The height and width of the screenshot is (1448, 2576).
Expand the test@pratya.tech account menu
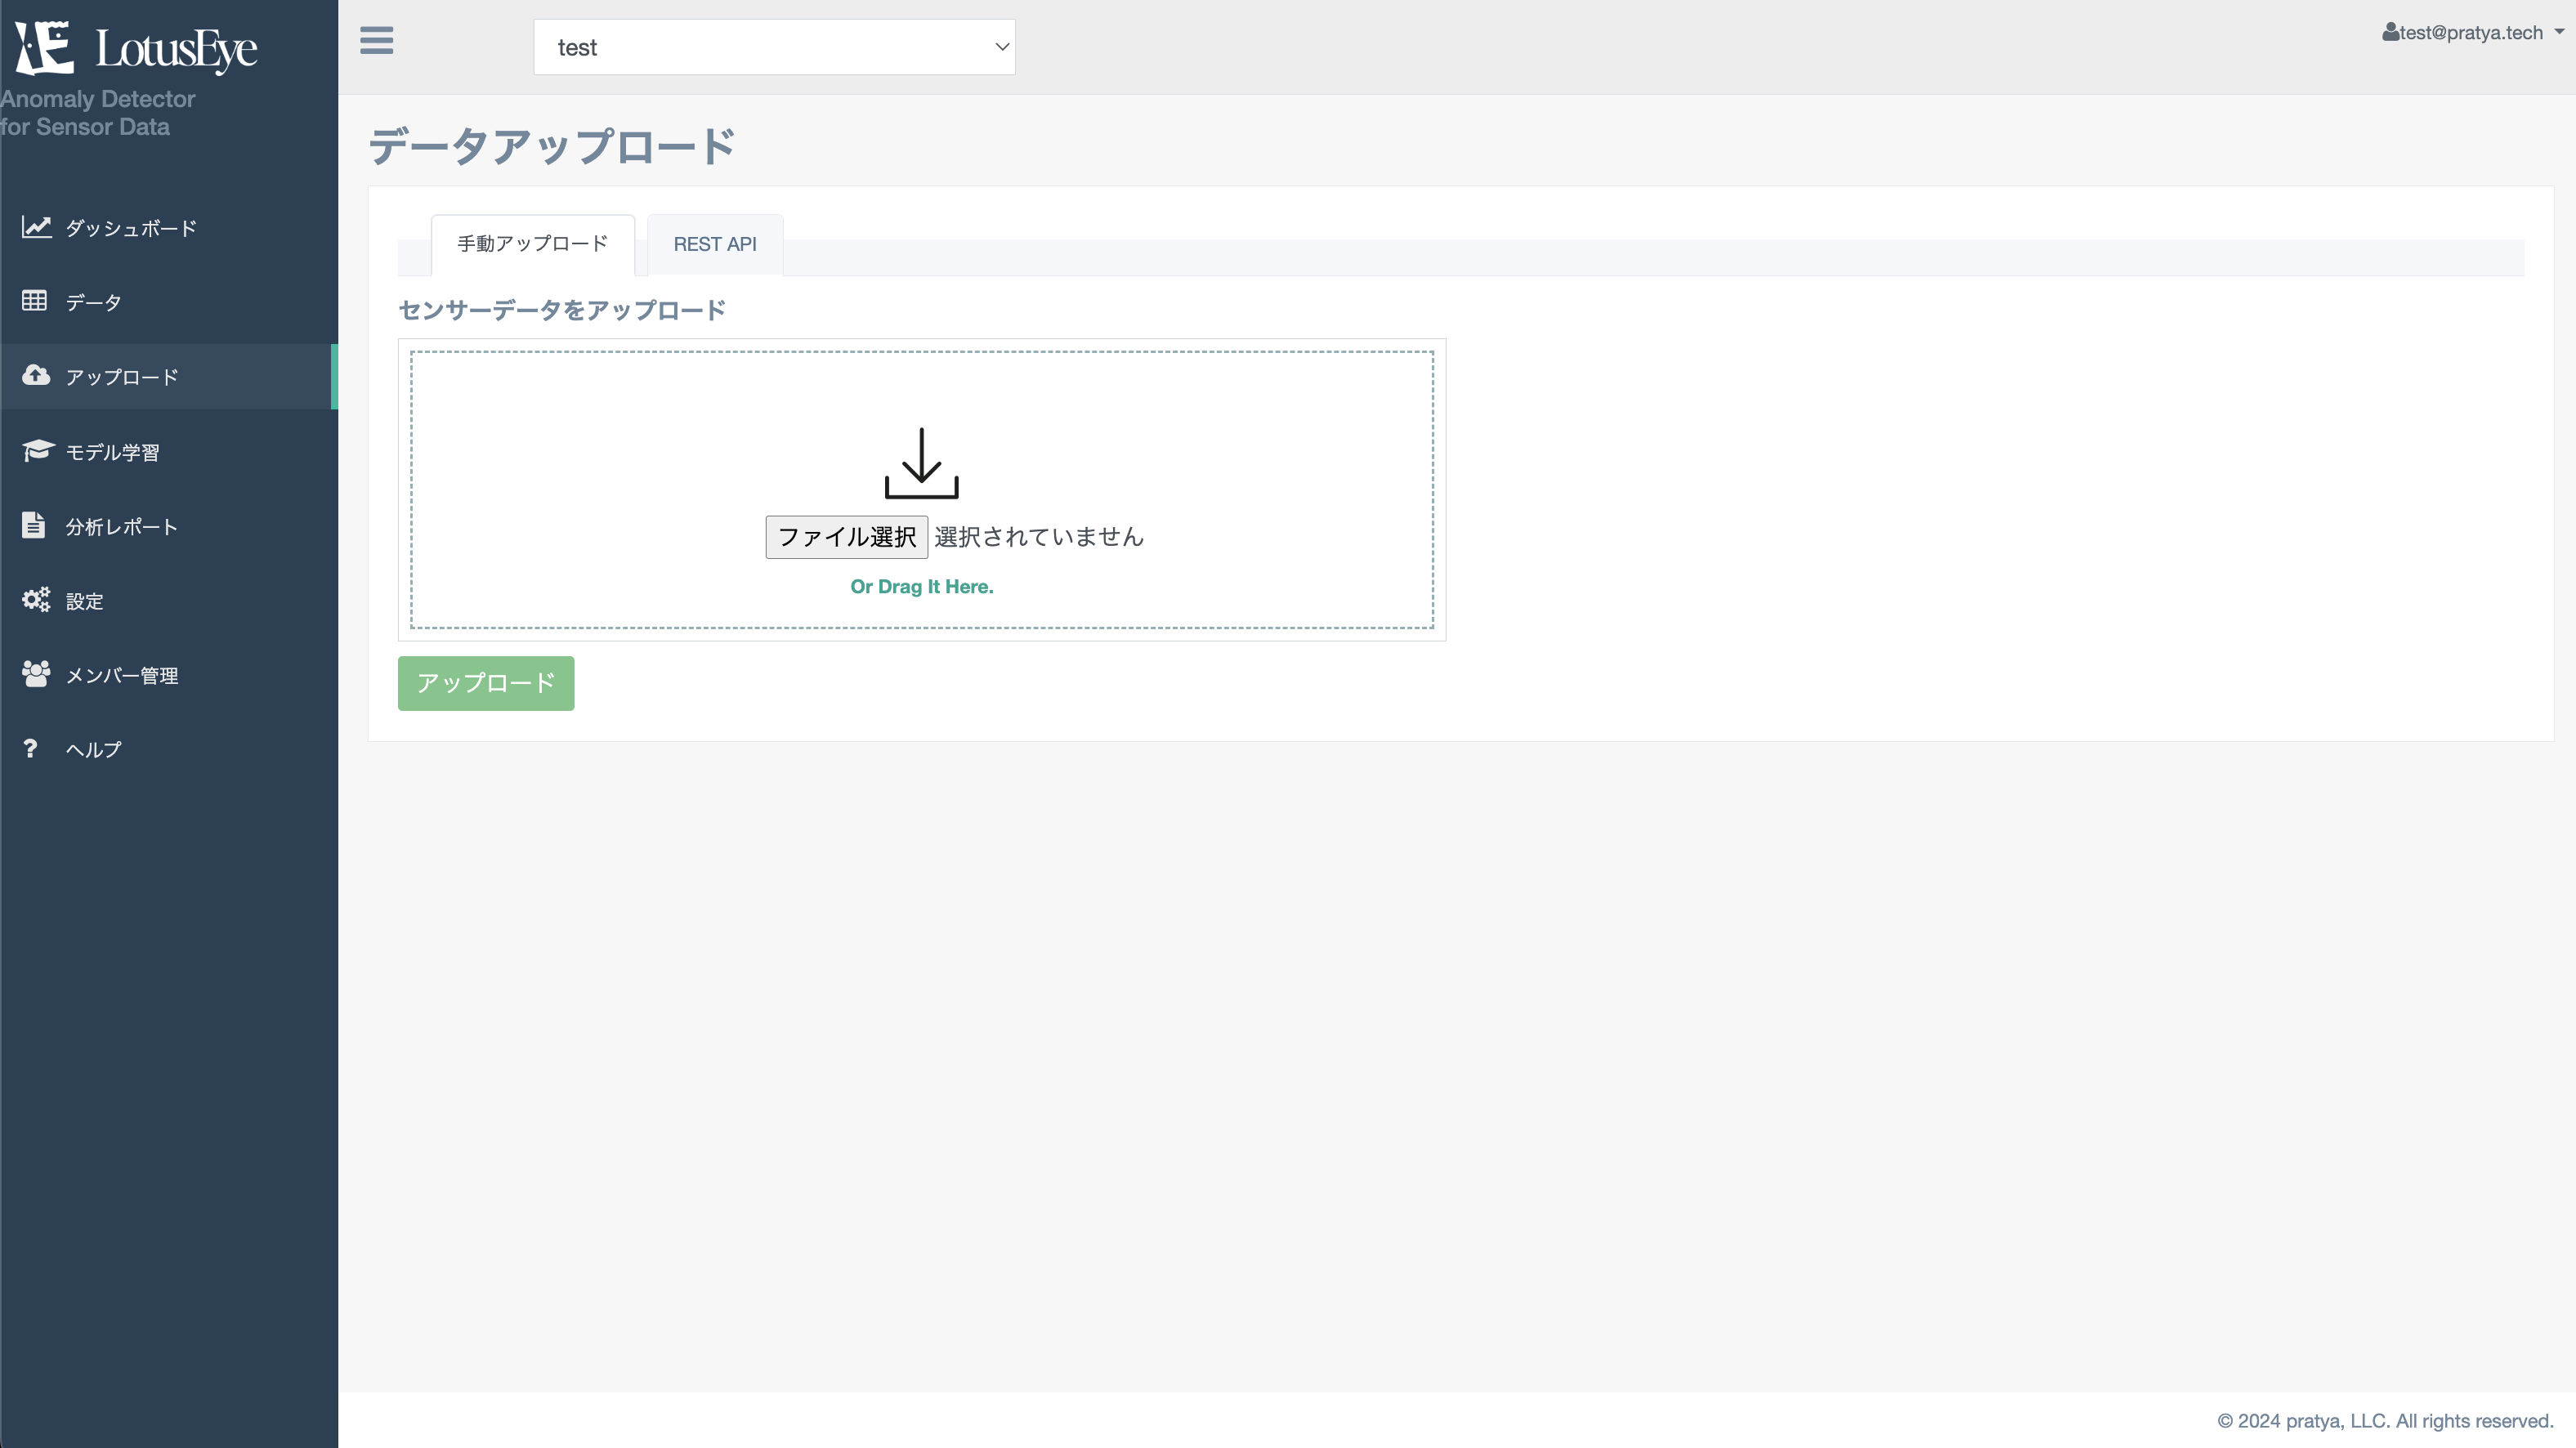(2472, 32)
